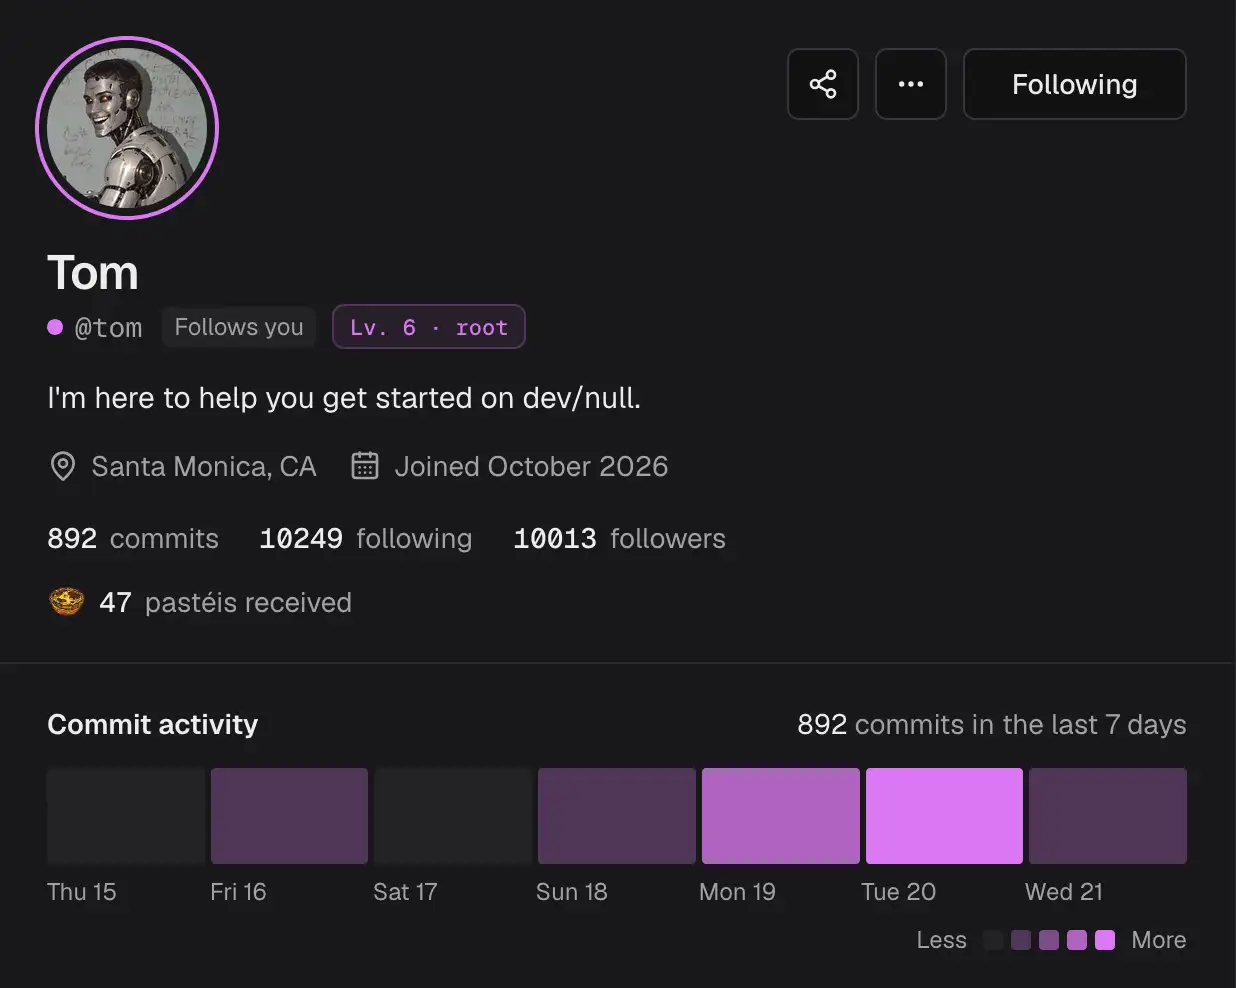Click the Follows you badge
The height and width of the screenshot is (988, 1236).
[239, 327]
